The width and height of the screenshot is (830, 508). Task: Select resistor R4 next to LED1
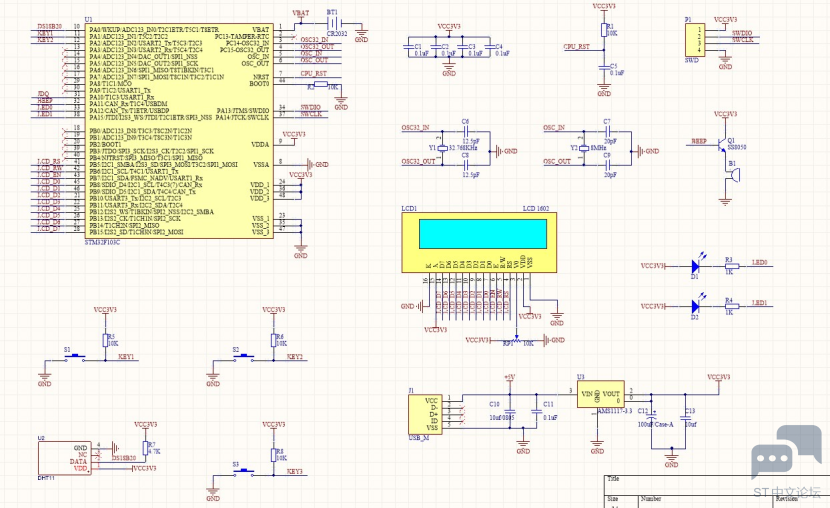pyautogui.click(x=732, y=306)
